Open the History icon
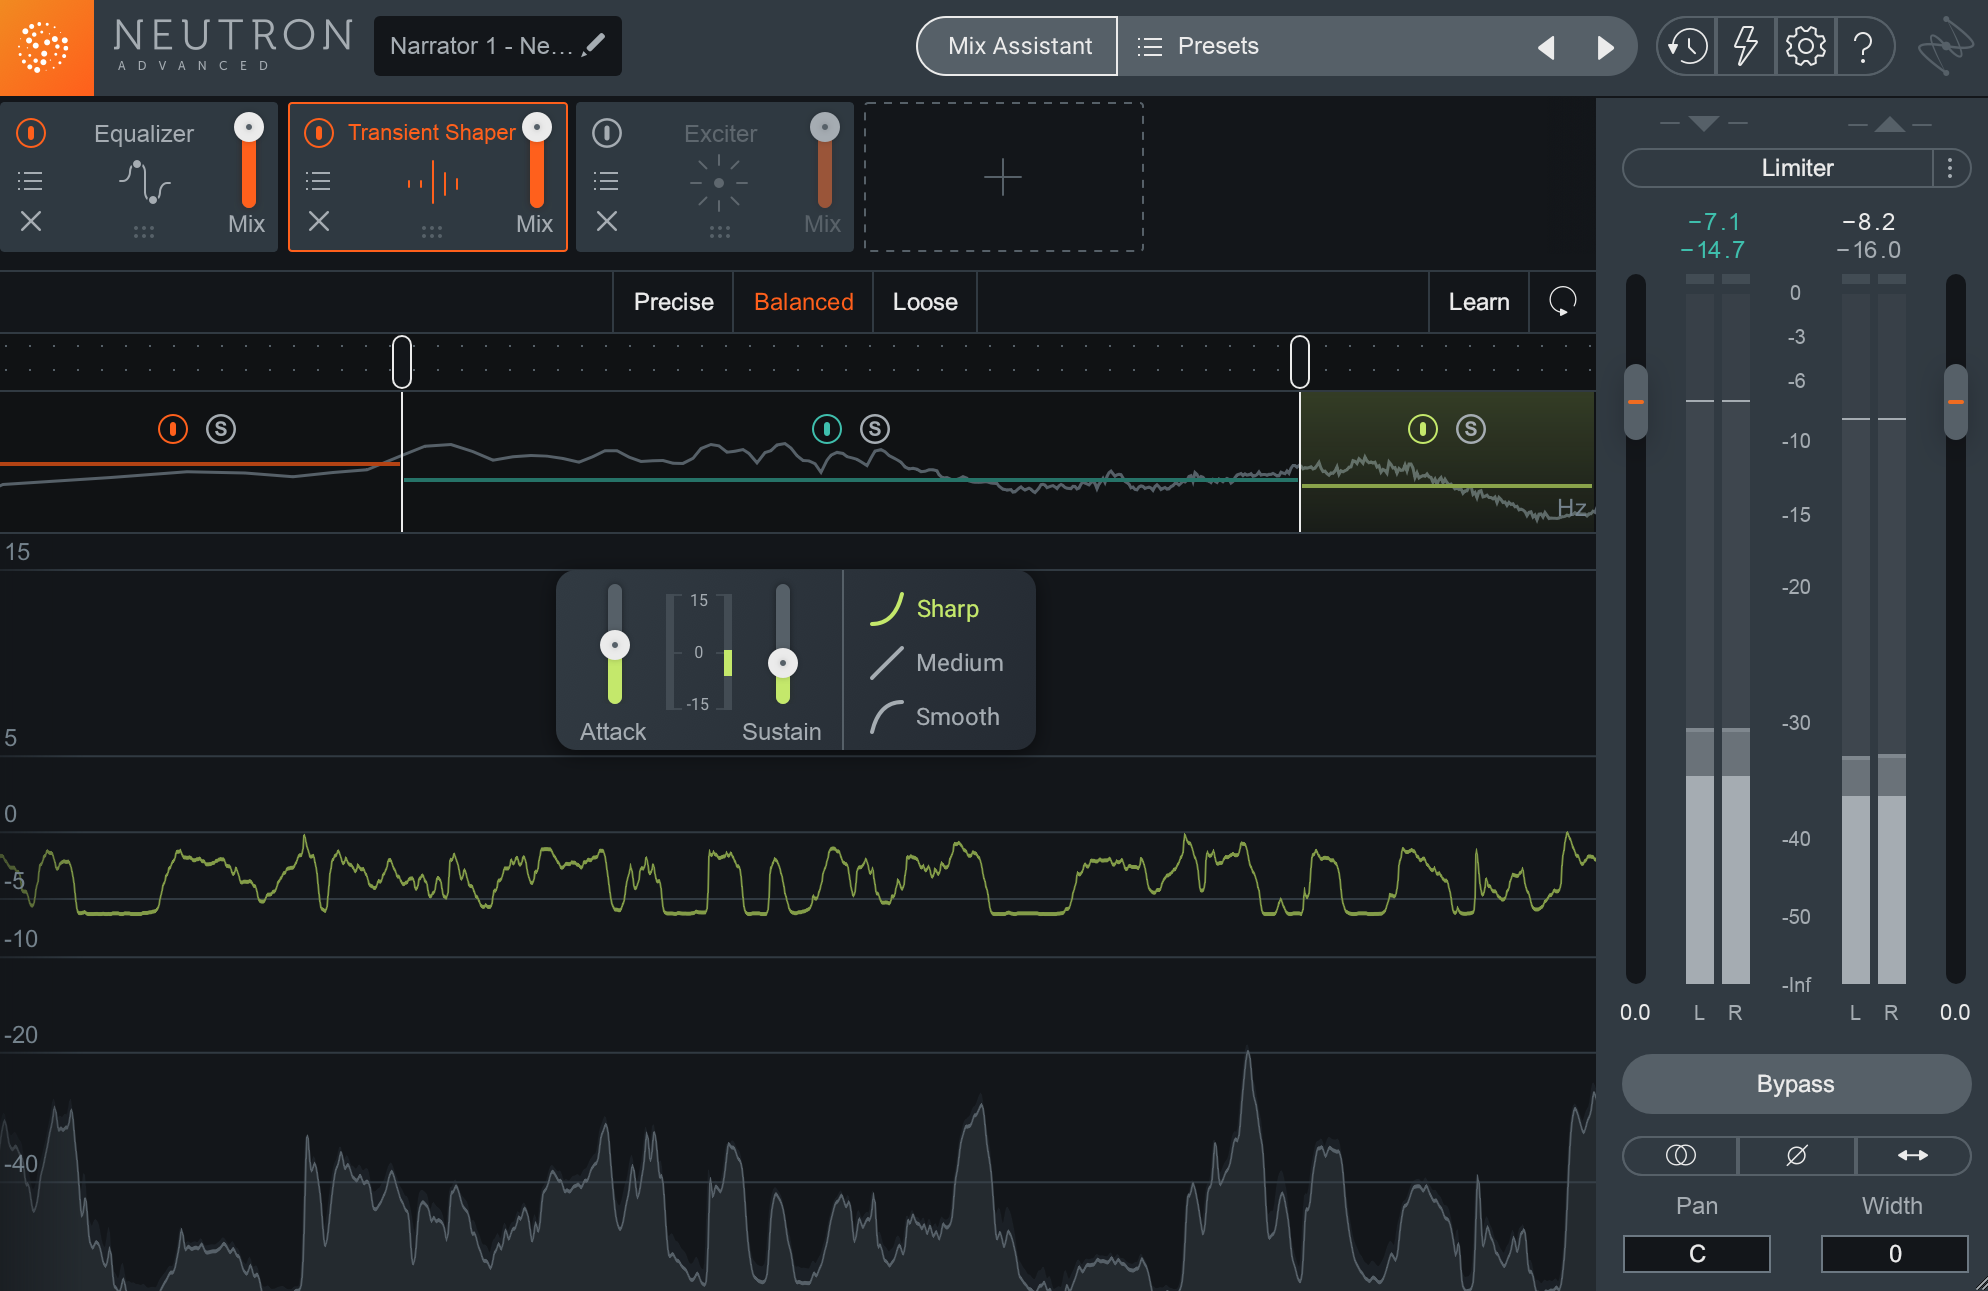1988x1291 pixels. click(x=1688, y=46)
